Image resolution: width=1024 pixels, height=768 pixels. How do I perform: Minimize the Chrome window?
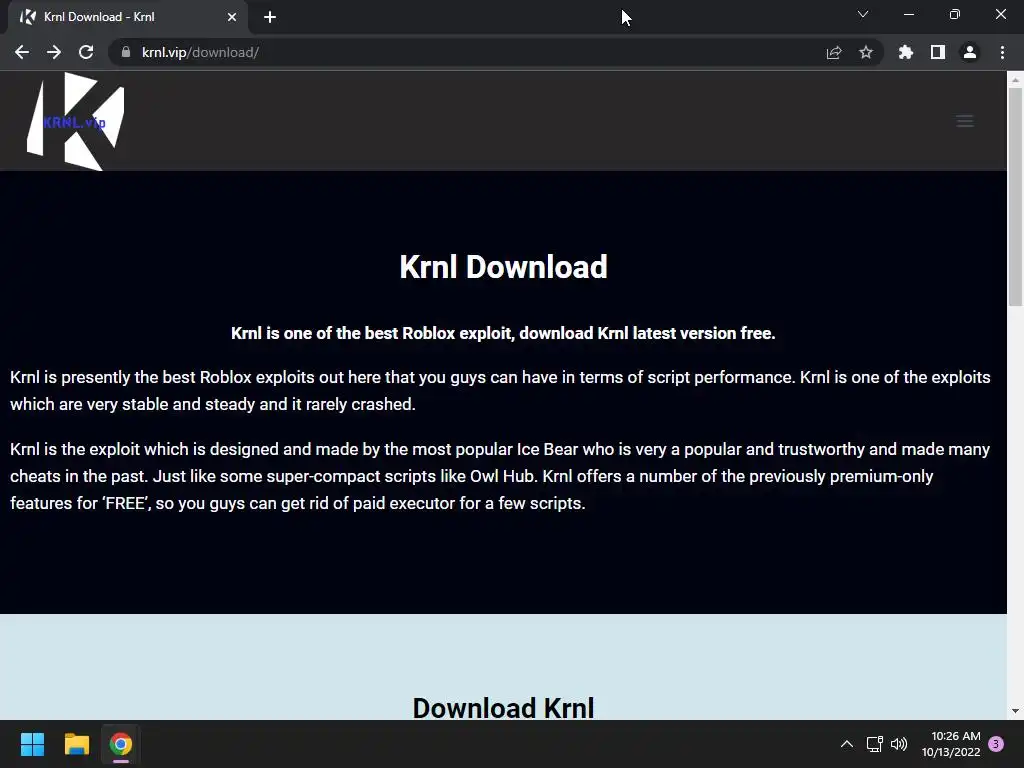pyautogui.click(x=908, y=14)
